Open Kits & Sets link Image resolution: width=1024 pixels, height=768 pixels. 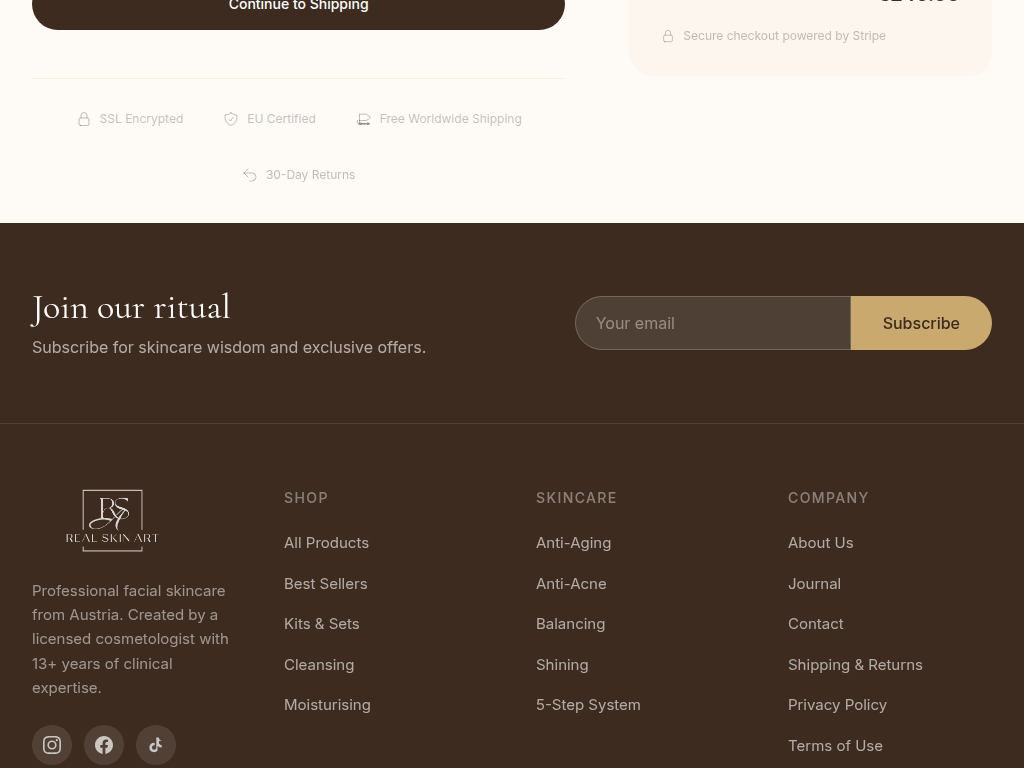(321, 624)
